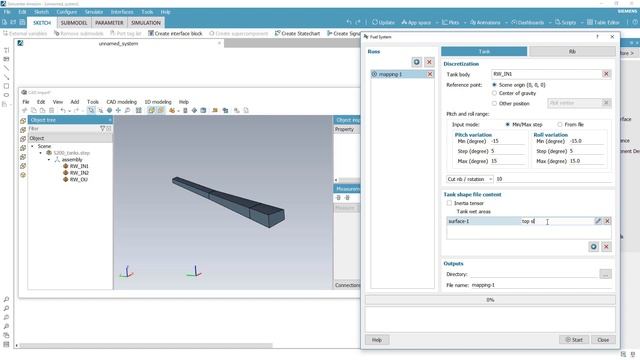This screenshot has height=360, width=640.
Task: Browse for output directory with ellipsis button
Action: point(606,274)
